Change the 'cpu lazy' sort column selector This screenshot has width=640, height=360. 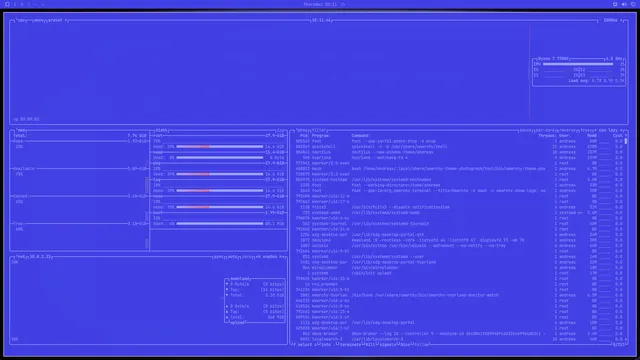pyautogui.click(x=608, y=130)
